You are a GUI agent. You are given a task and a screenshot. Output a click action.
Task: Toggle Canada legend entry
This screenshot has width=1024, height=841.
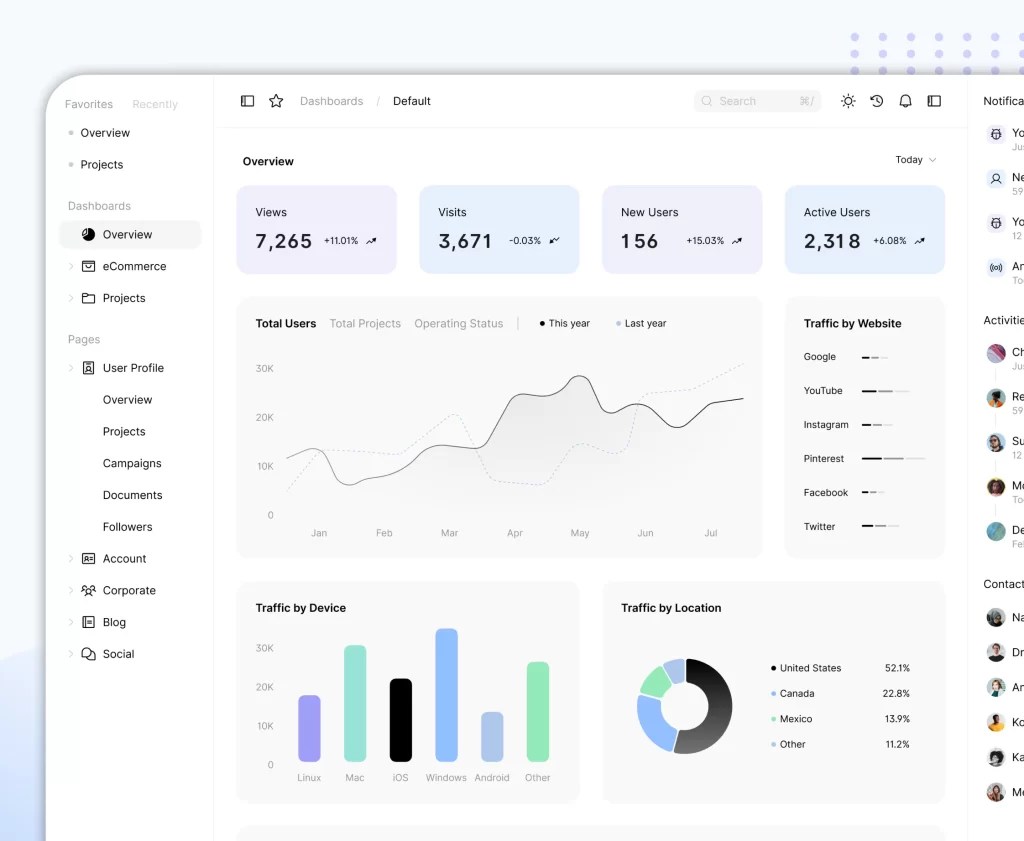tap(793, 693)
